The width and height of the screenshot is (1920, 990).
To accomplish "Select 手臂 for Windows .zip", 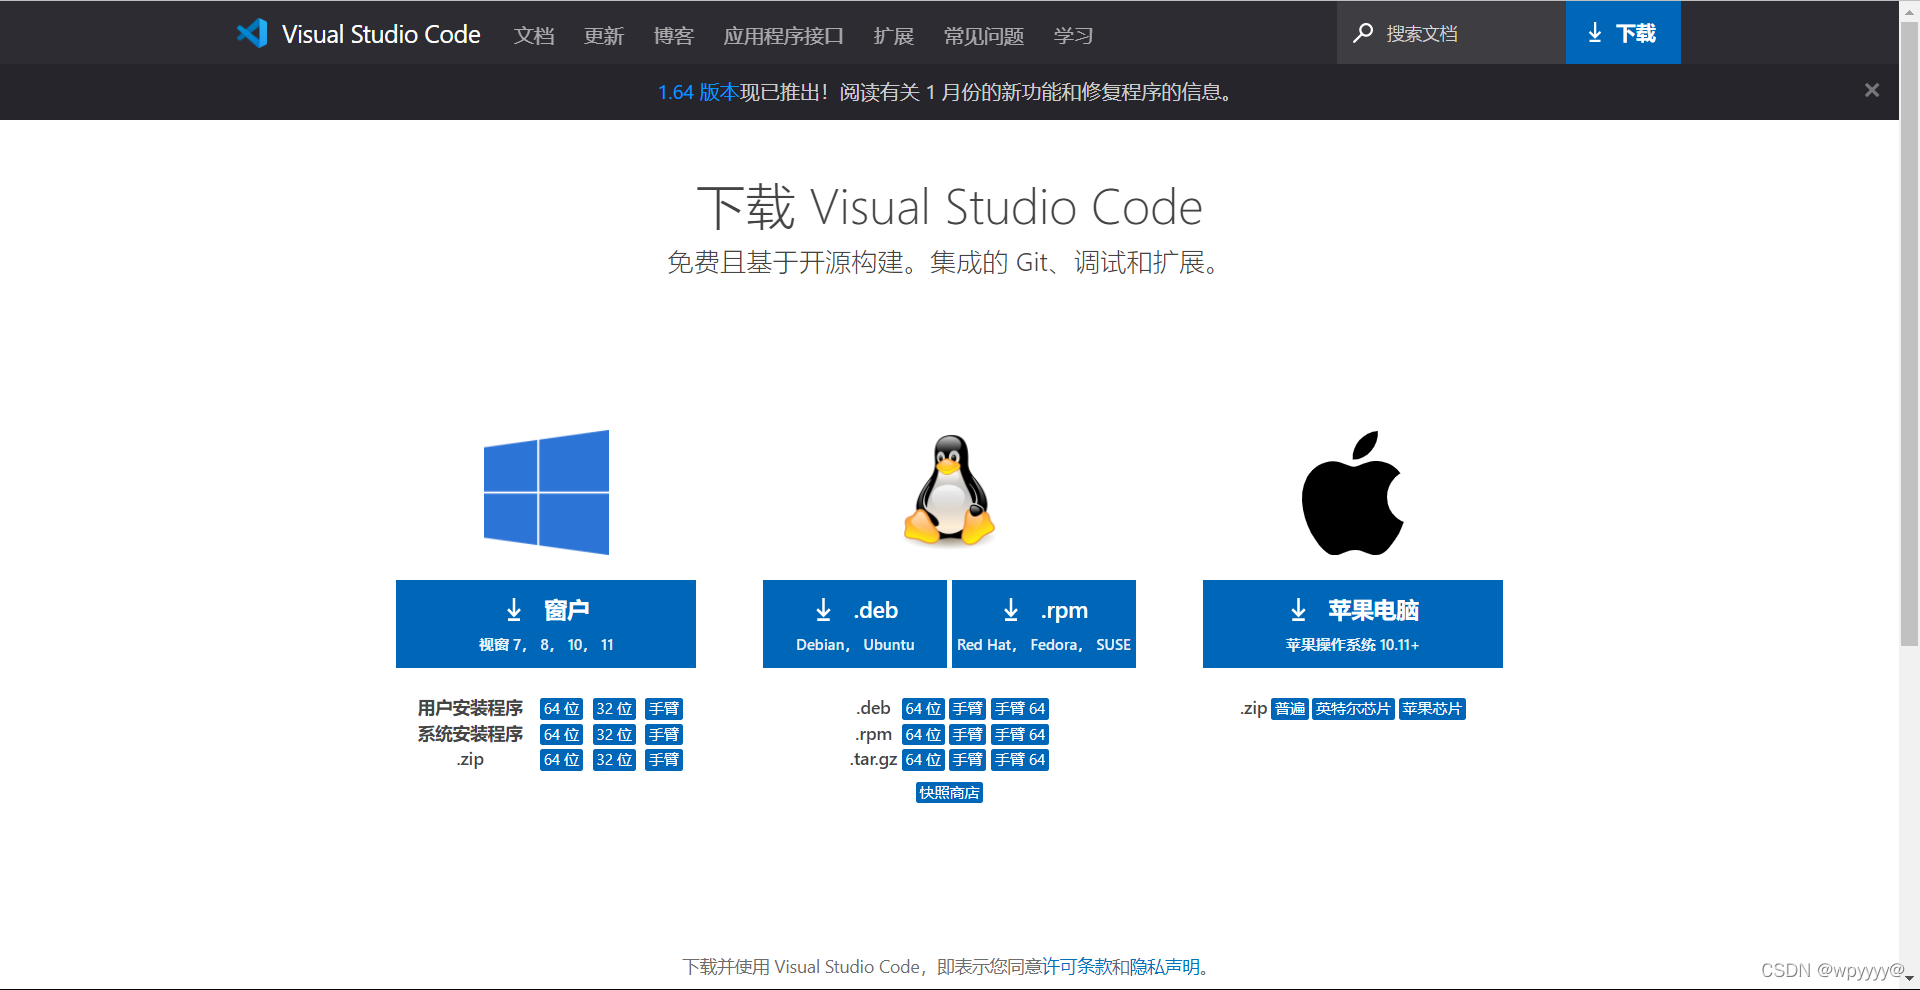I will pyautogui.click(x=664, y=760).
